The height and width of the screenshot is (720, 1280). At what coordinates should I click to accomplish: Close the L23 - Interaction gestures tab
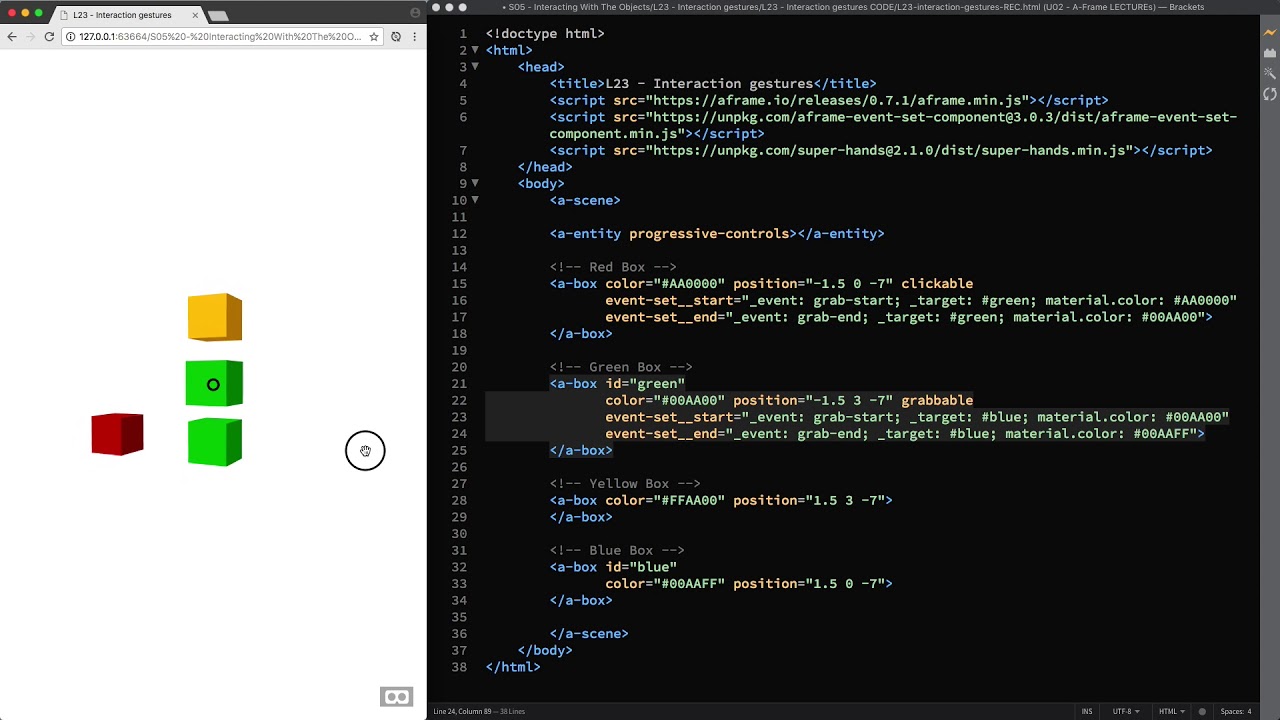(x=195, y=15)
